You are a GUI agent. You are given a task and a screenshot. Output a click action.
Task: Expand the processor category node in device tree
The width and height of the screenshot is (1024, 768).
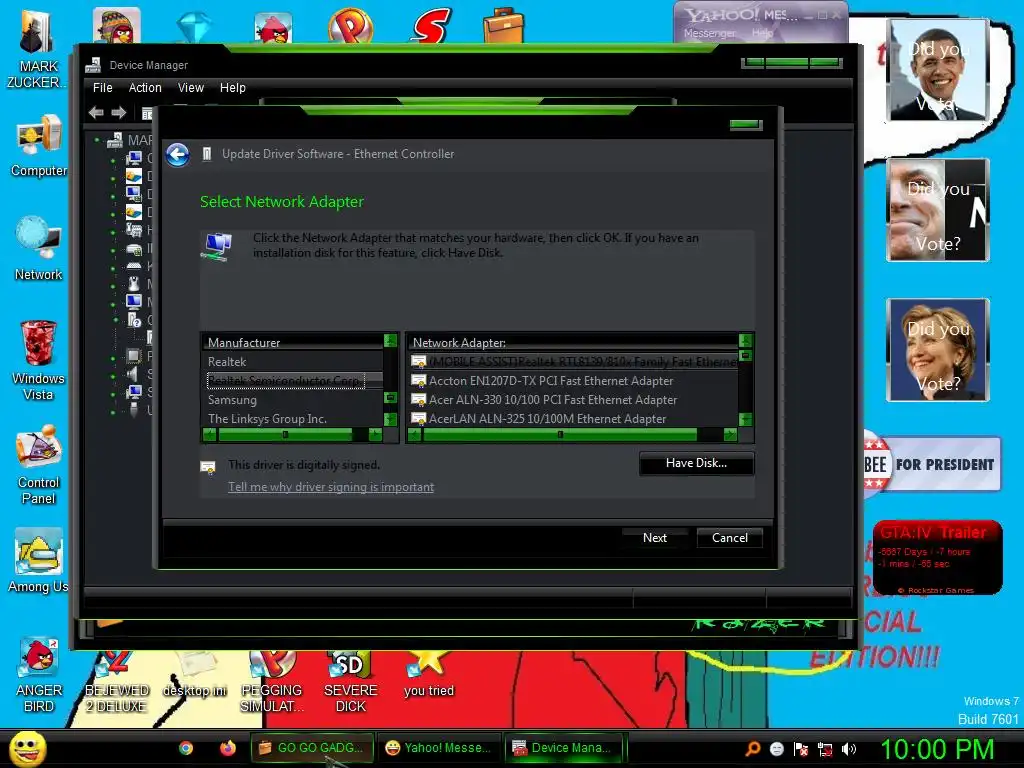click(113, 359)
